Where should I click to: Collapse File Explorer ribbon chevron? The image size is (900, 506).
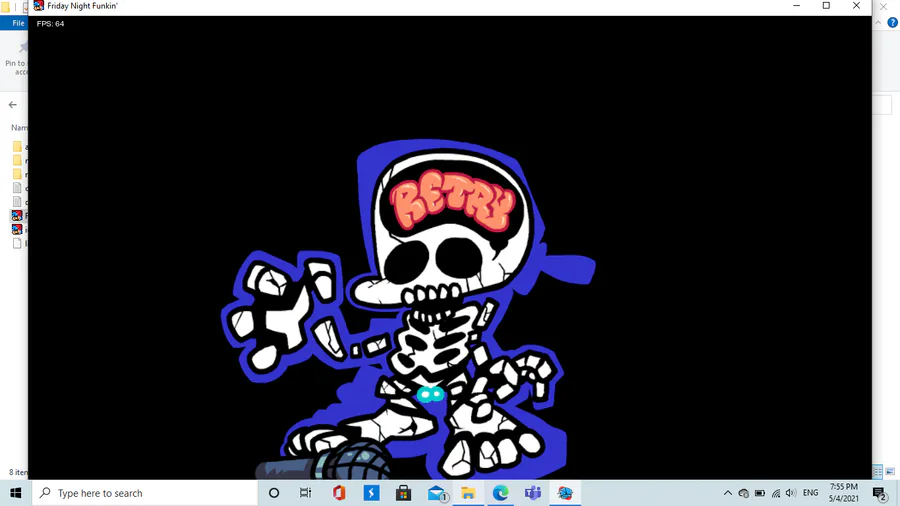[x=878, y=22]
